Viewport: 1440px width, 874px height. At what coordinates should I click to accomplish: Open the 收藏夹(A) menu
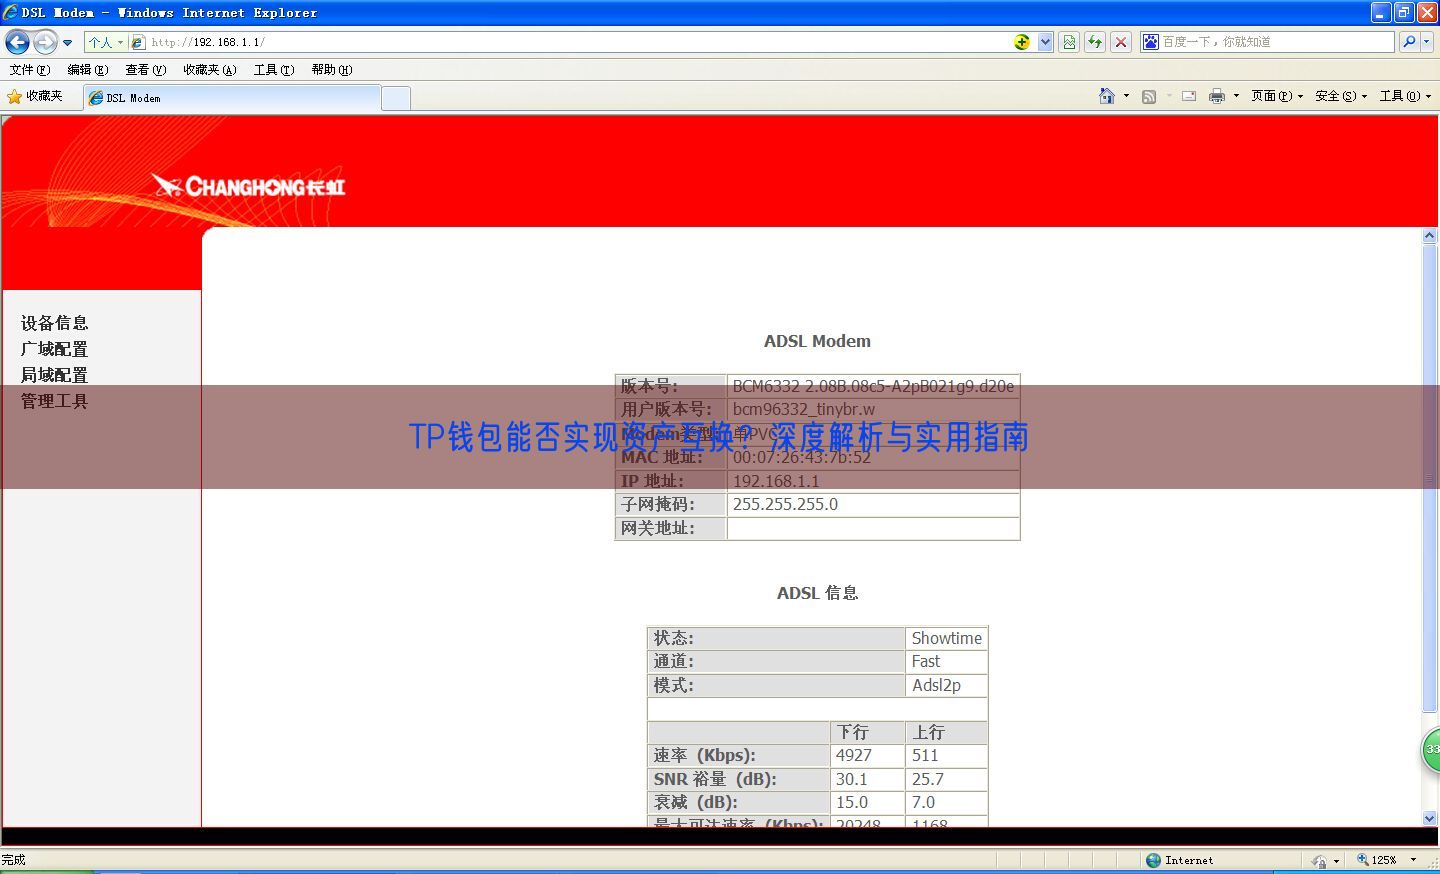click(209, 70)
